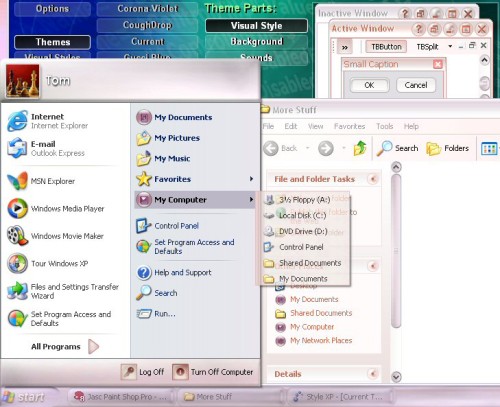Screen dimensions: 500x407
Task: Launch Tour Windows XP
Action: [x=48, y=263]
